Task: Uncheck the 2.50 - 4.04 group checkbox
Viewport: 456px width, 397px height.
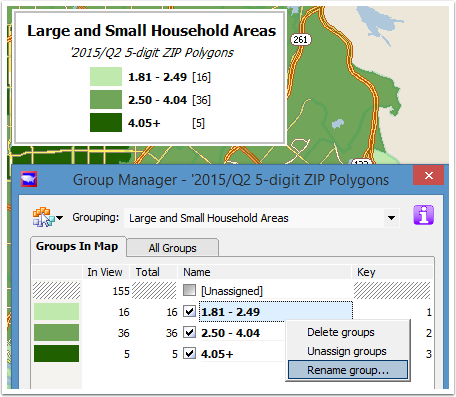Action: click(x=189, y=332)
